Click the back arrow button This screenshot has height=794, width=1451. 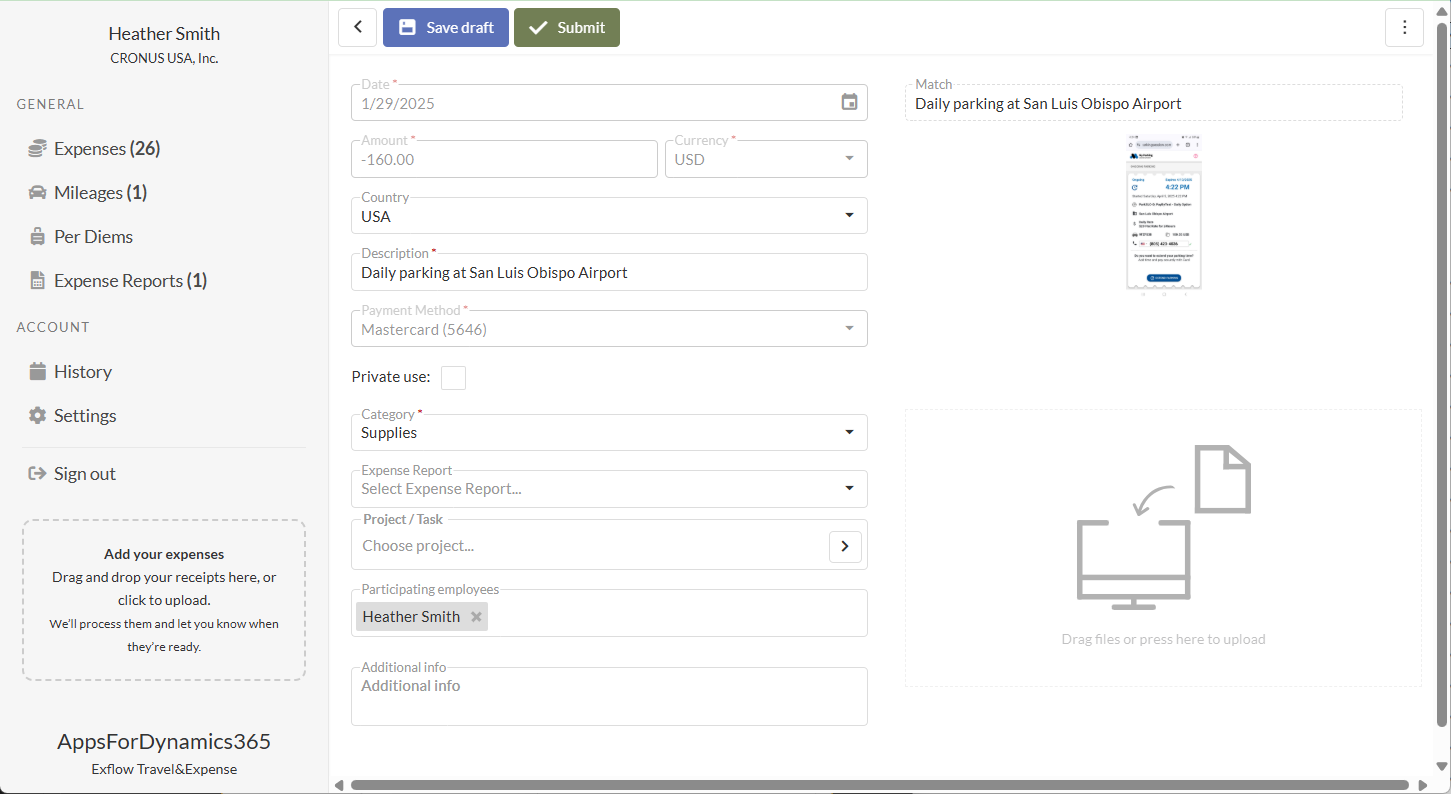pos(358,28)
